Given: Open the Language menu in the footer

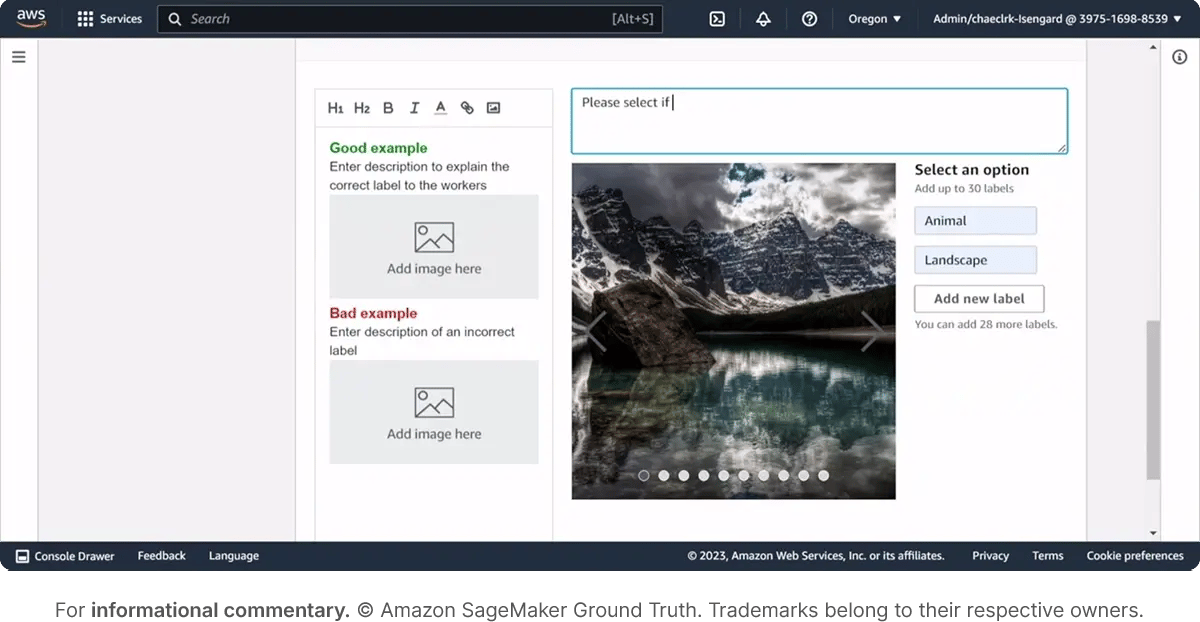Looking at the screenshot, I should click(x=233, y=555).
